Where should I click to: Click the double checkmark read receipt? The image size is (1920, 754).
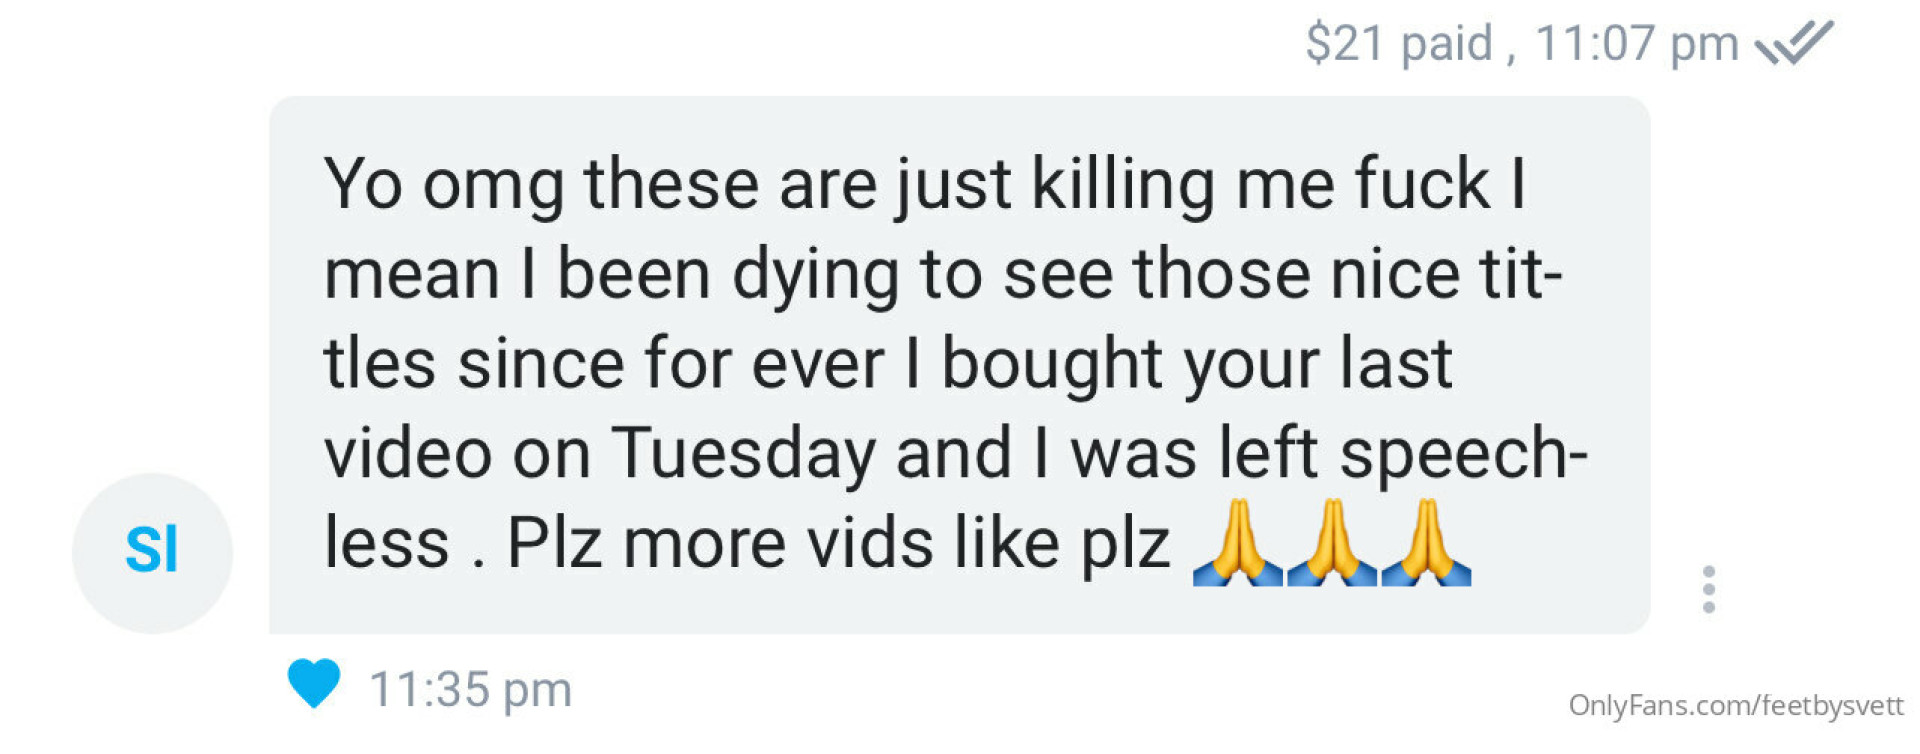click(x=1794, y=43)
